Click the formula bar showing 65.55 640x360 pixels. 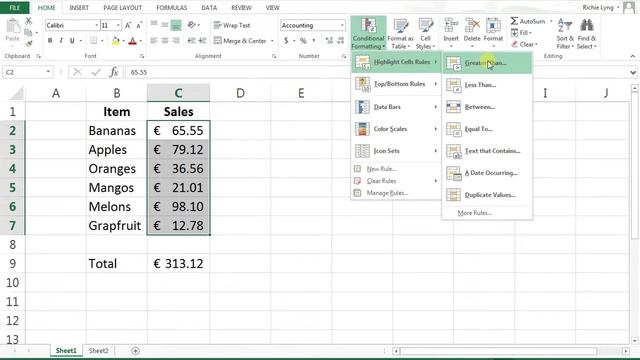(376, 72)
